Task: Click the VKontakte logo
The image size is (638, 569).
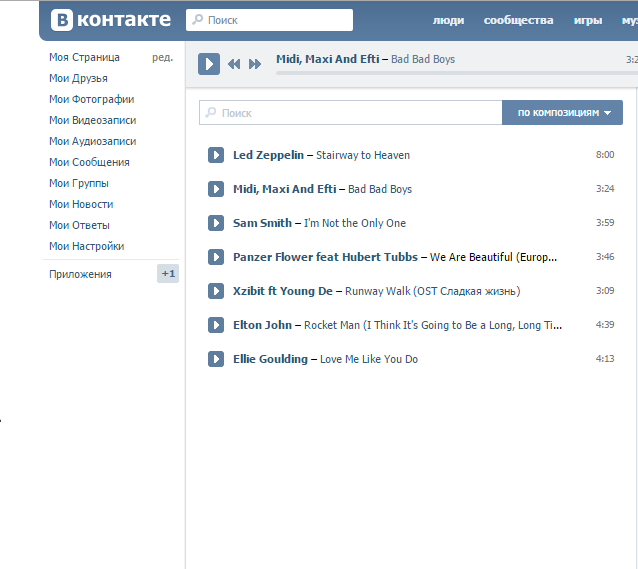Action: pos(111,20)
